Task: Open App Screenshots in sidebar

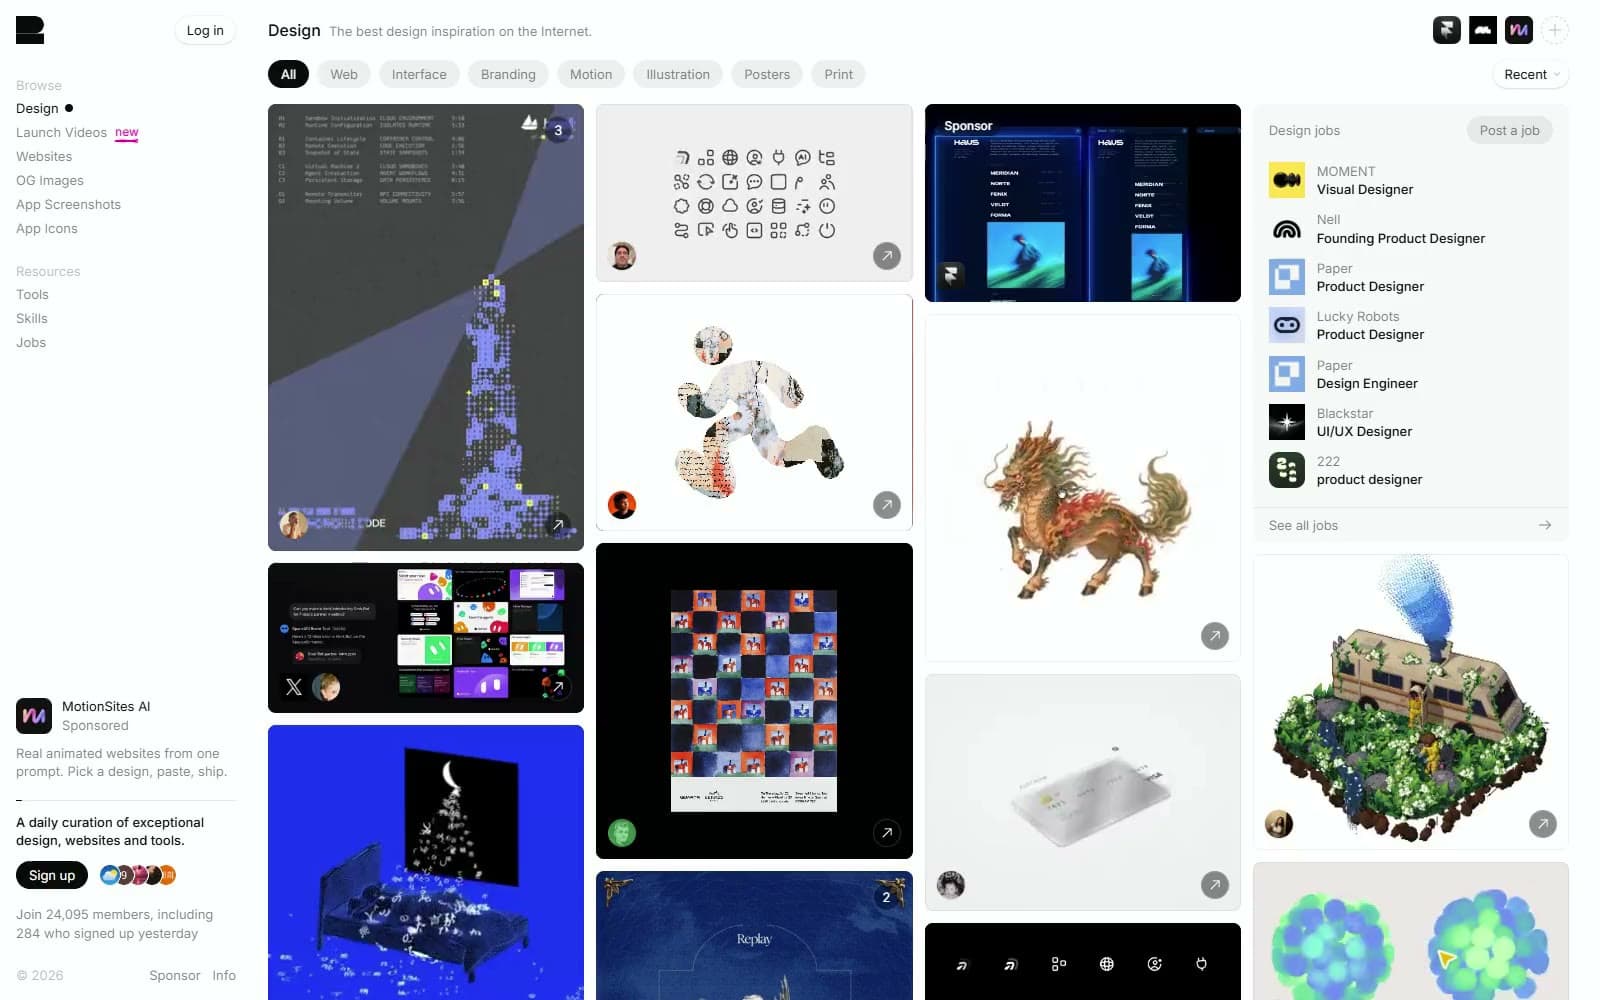Action: (68, 204)
